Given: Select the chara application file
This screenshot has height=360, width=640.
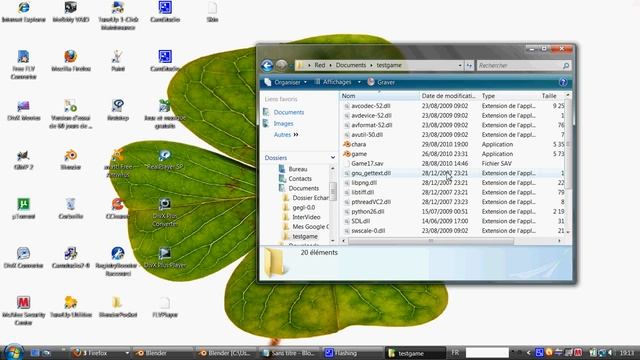Looking at the screenshot, I should (358, 144).
